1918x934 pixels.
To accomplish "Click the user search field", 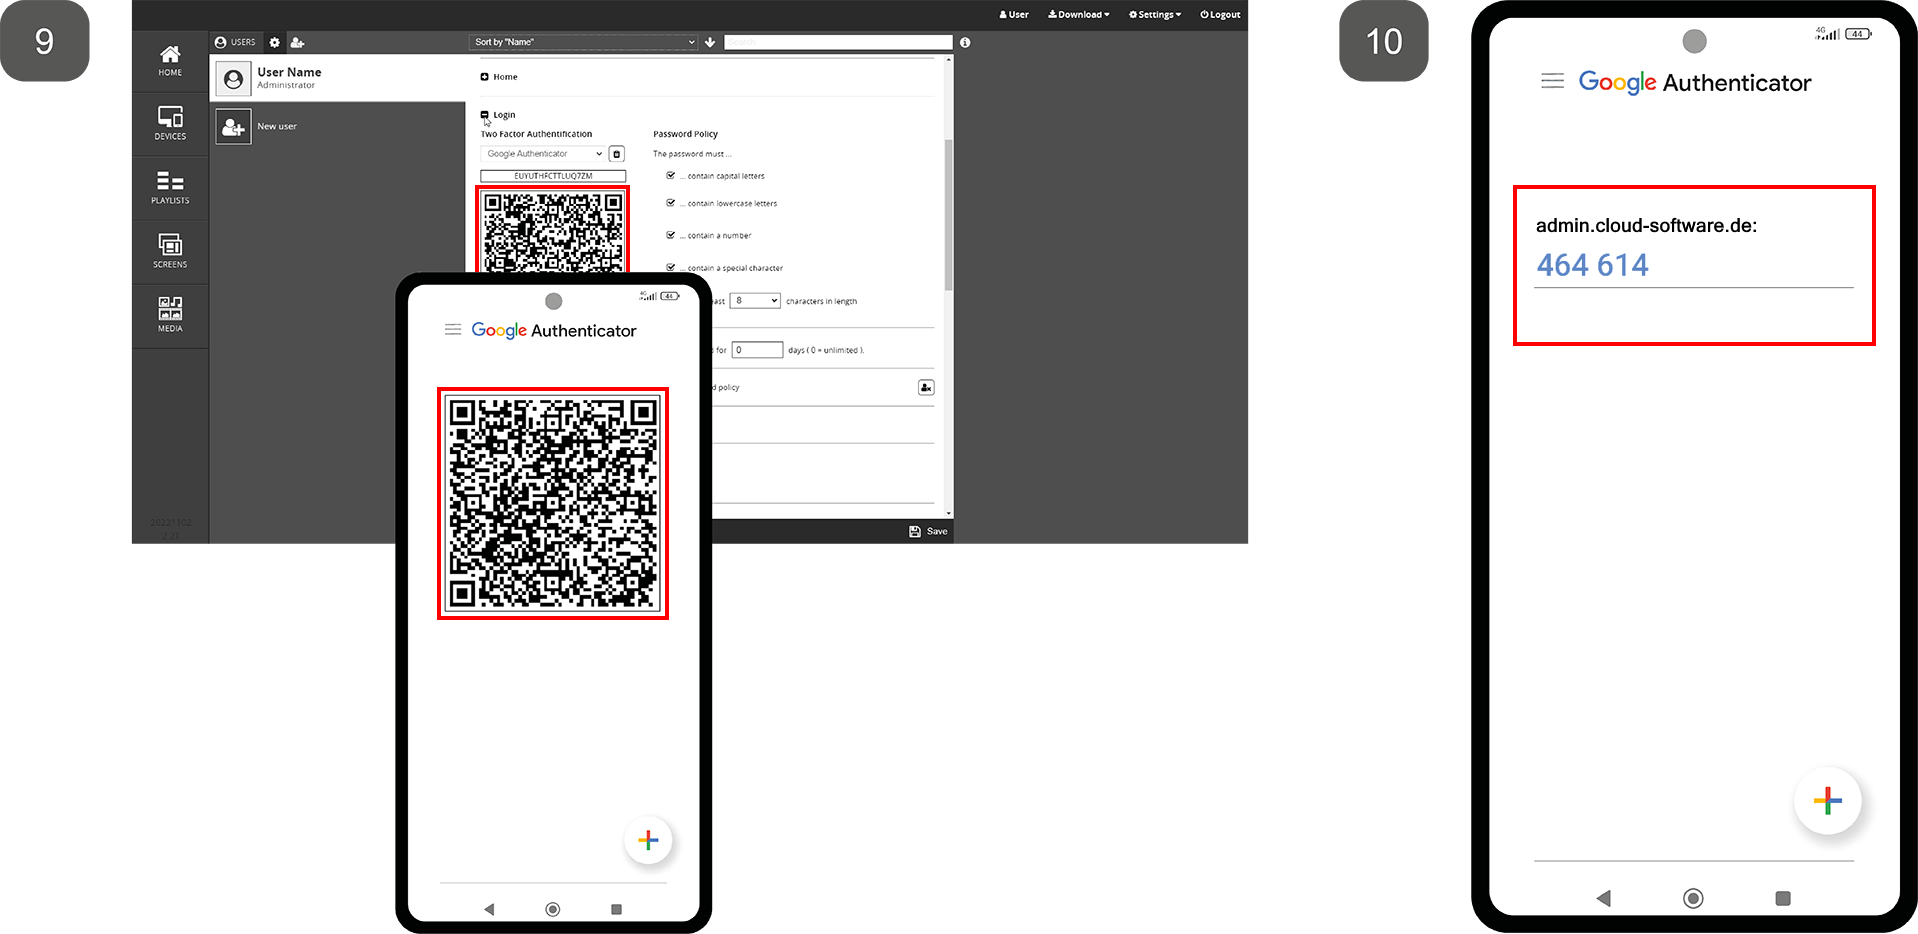I will click(837, 42).
